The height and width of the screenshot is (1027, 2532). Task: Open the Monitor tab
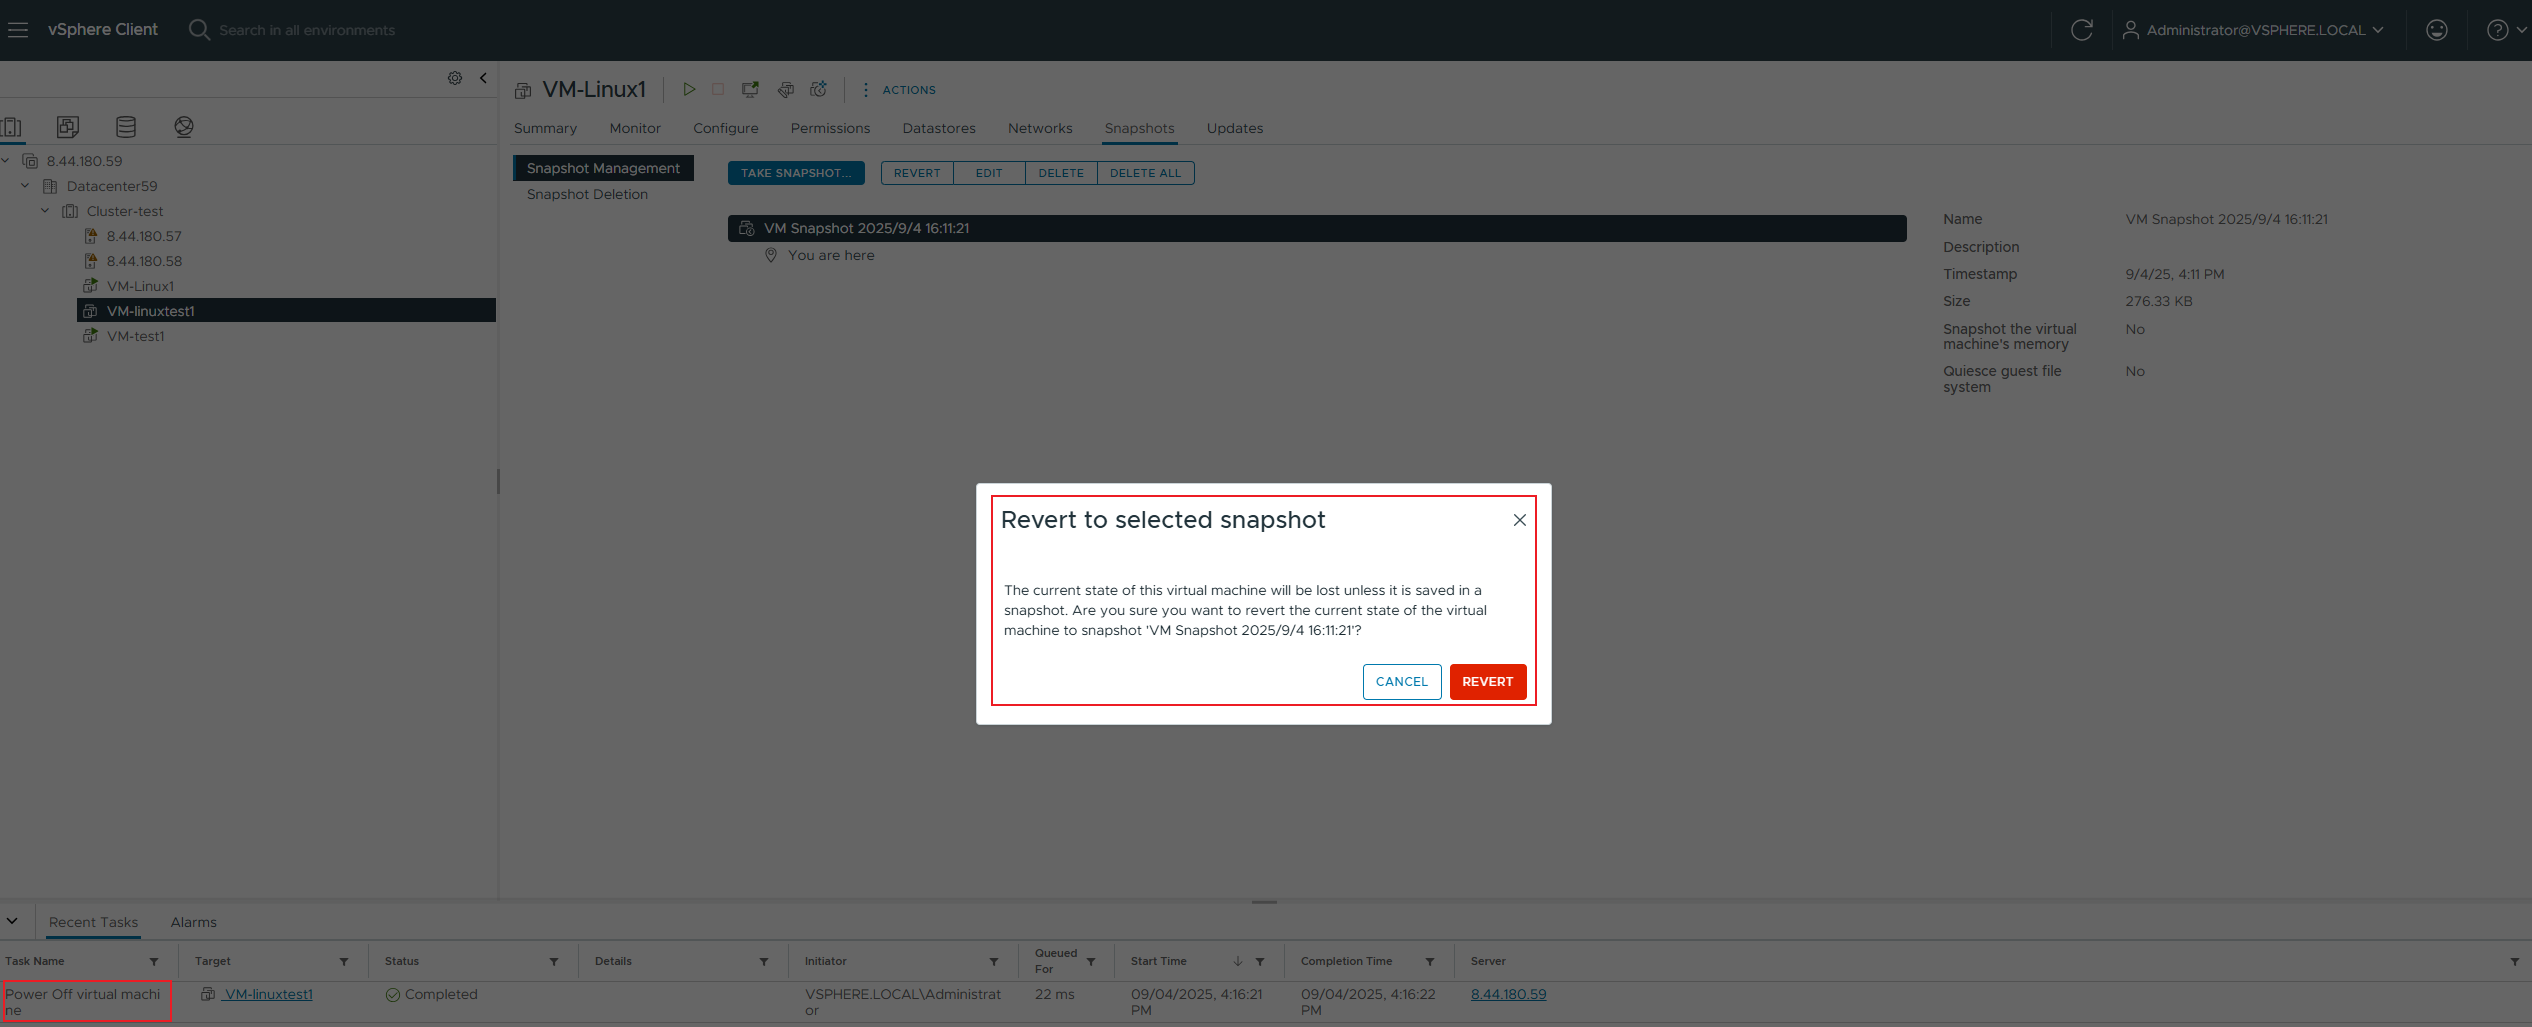pos(635,128)
